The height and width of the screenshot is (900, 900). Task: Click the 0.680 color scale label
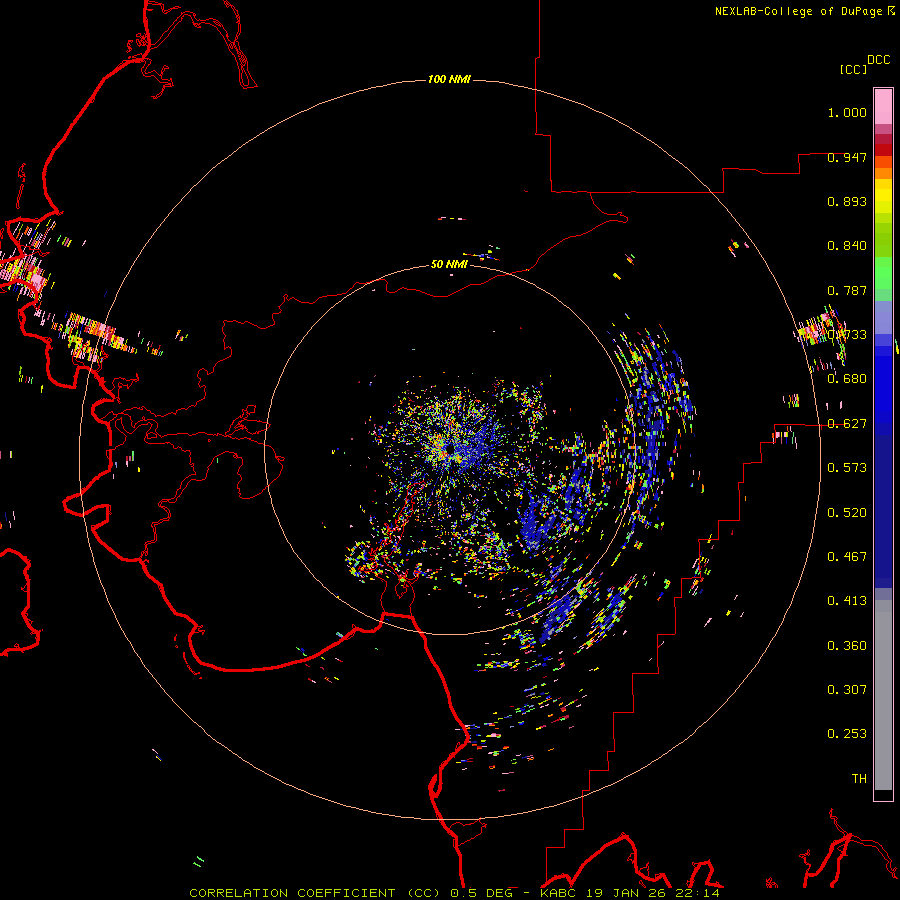click(847, 379)
